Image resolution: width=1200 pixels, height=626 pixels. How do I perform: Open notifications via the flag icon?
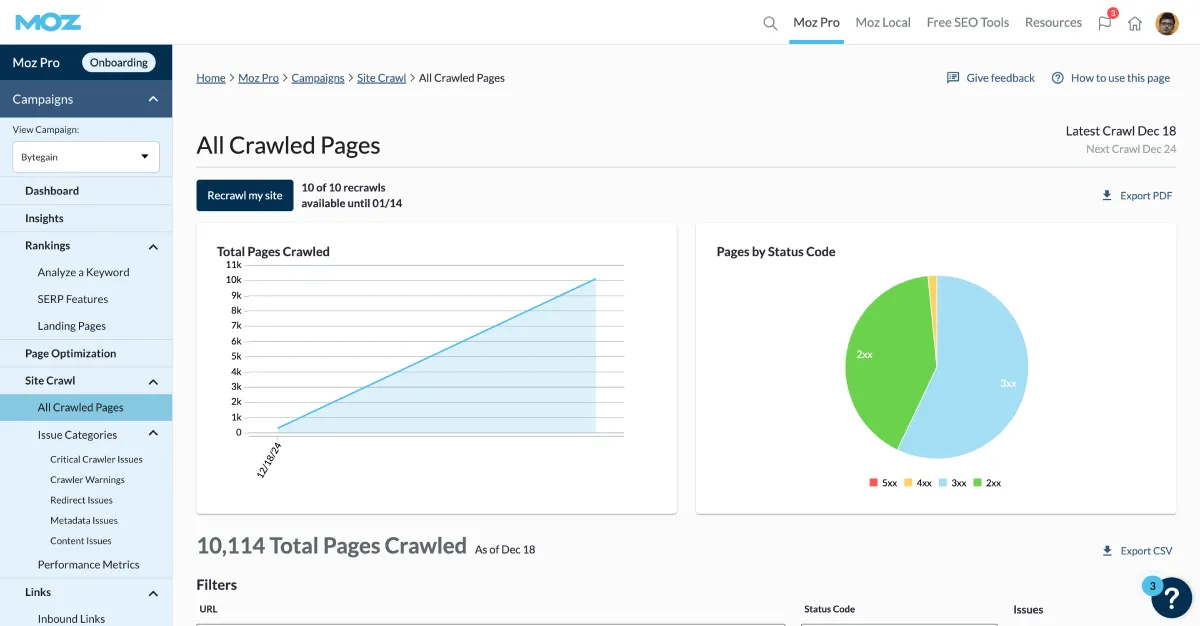[x=1104, y=22]
